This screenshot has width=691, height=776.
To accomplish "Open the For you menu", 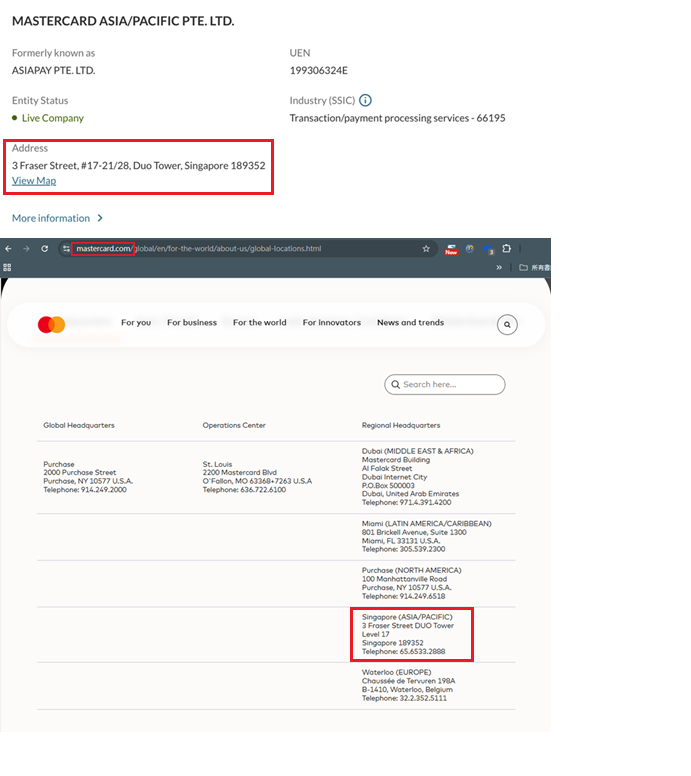I will pyautogui.click(x=136, y=323).
